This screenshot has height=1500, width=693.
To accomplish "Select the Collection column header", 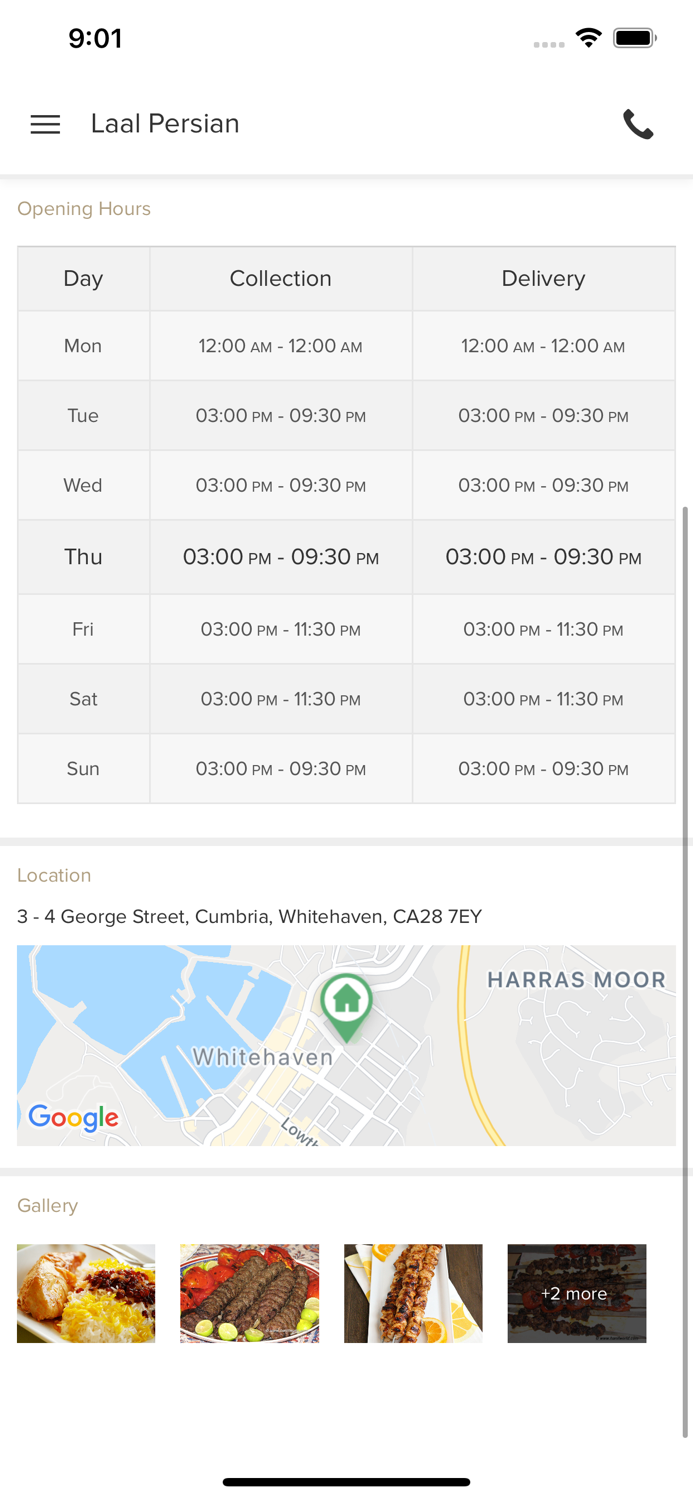I will click(281, 279).
